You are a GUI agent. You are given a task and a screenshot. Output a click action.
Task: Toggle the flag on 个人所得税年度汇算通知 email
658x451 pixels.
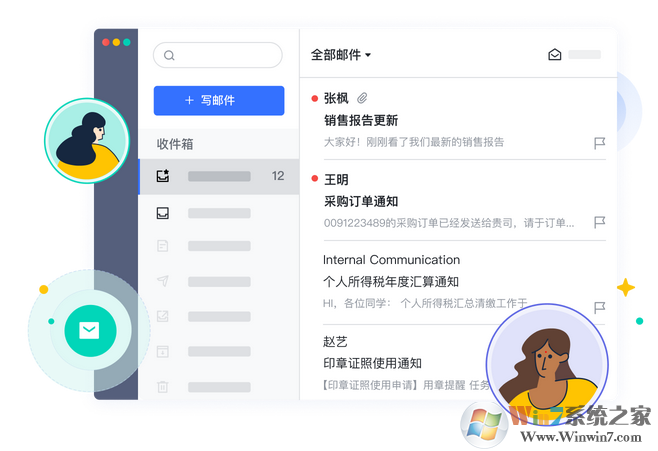coord(599,308)
